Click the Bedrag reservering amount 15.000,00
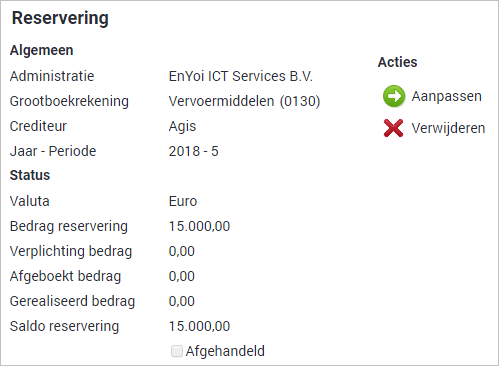 (199, 226)
